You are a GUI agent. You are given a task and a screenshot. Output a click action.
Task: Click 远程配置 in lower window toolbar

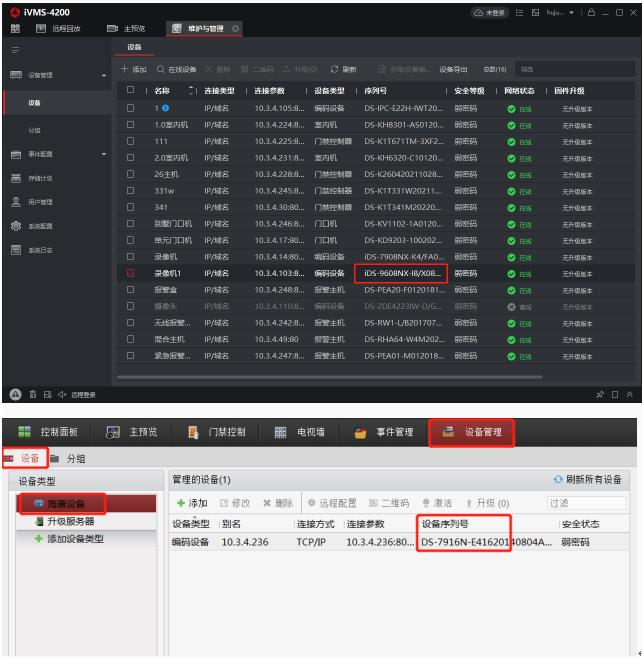[x=332, y=503]
